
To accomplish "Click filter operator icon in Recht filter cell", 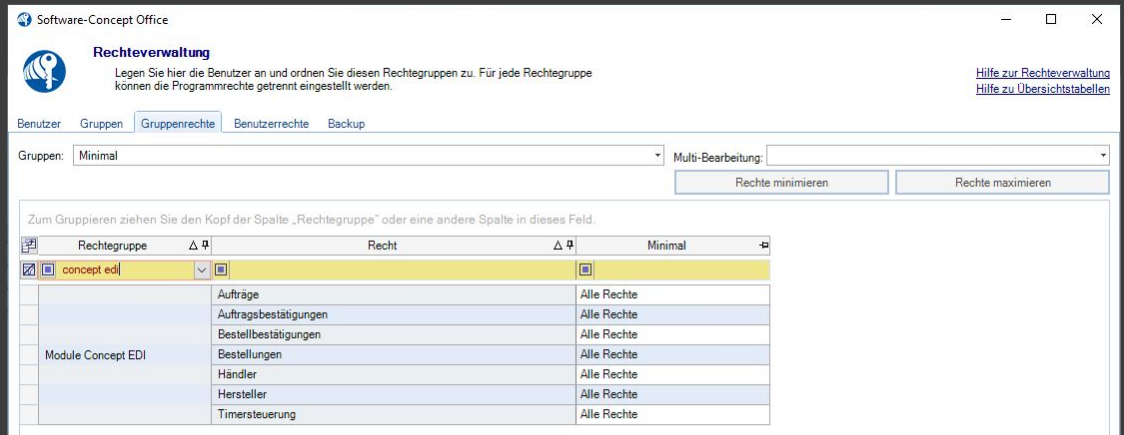I will point(221,269).
